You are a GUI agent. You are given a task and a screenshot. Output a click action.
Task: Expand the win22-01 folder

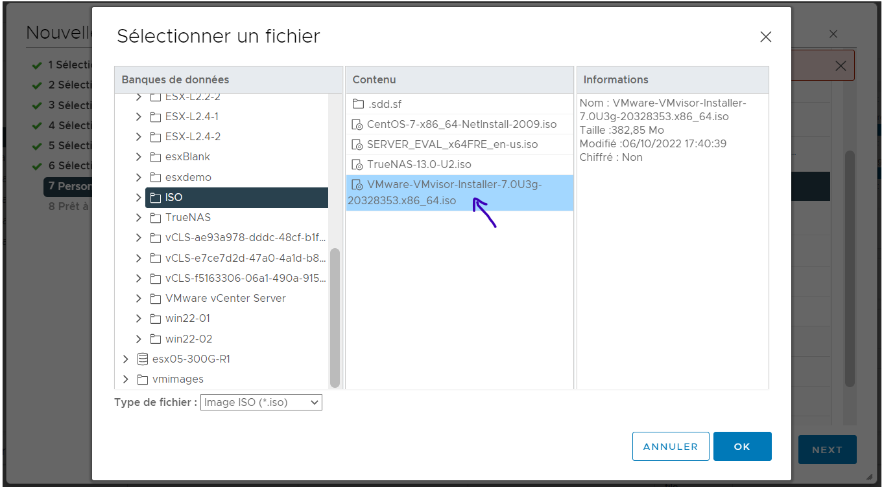[139, 318]
